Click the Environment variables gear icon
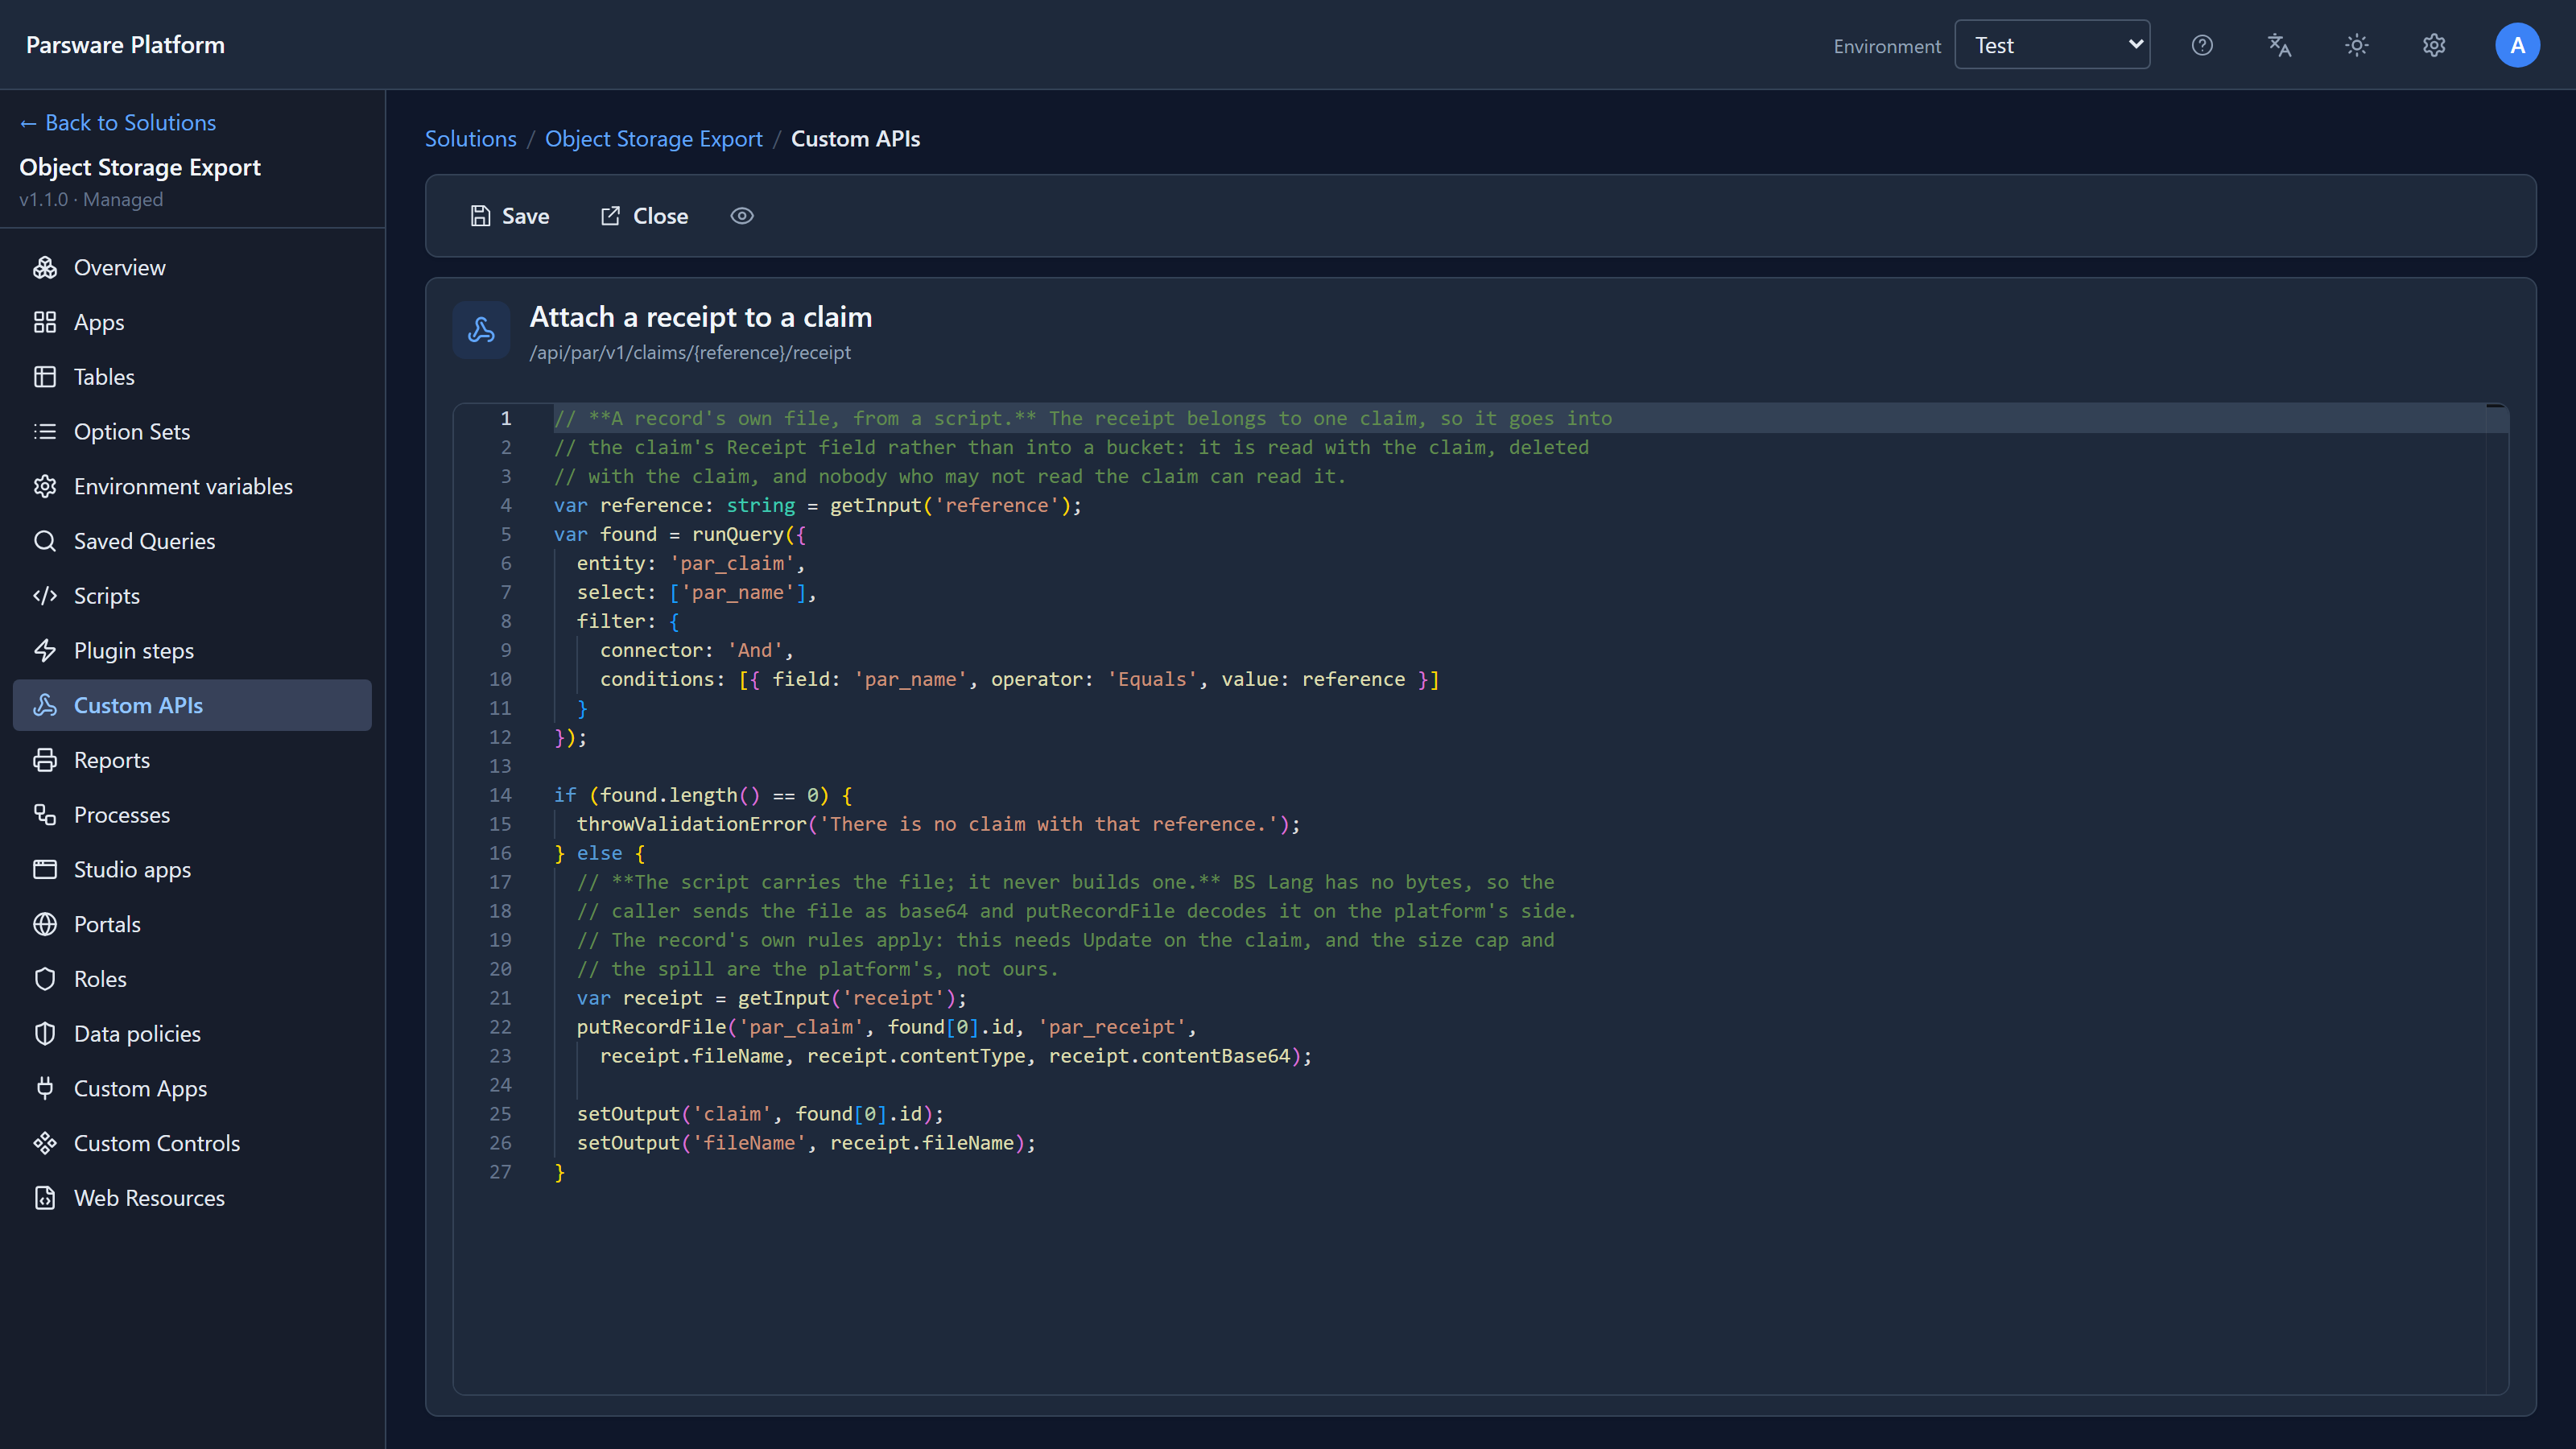Screen dimensions: 2576x1449 [x=45, y=486]
